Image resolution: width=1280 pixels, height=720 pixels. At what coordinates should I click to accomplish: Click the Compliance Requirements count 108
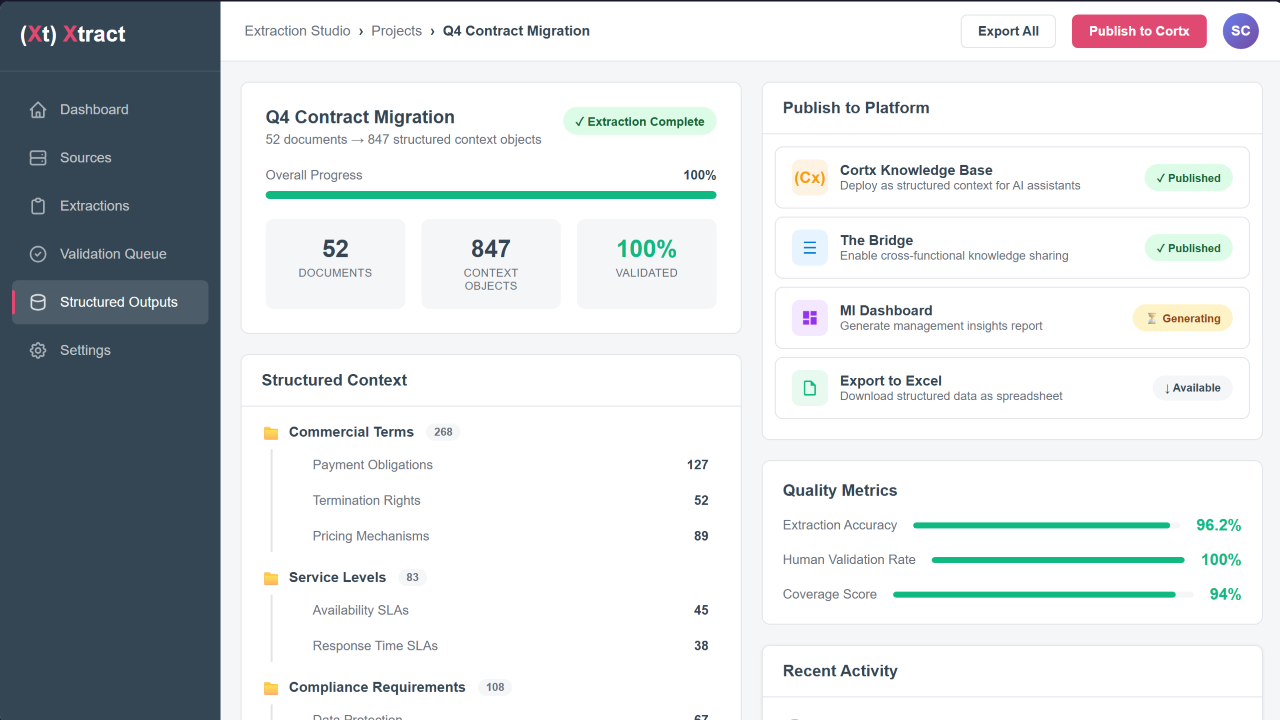[495, 688]
